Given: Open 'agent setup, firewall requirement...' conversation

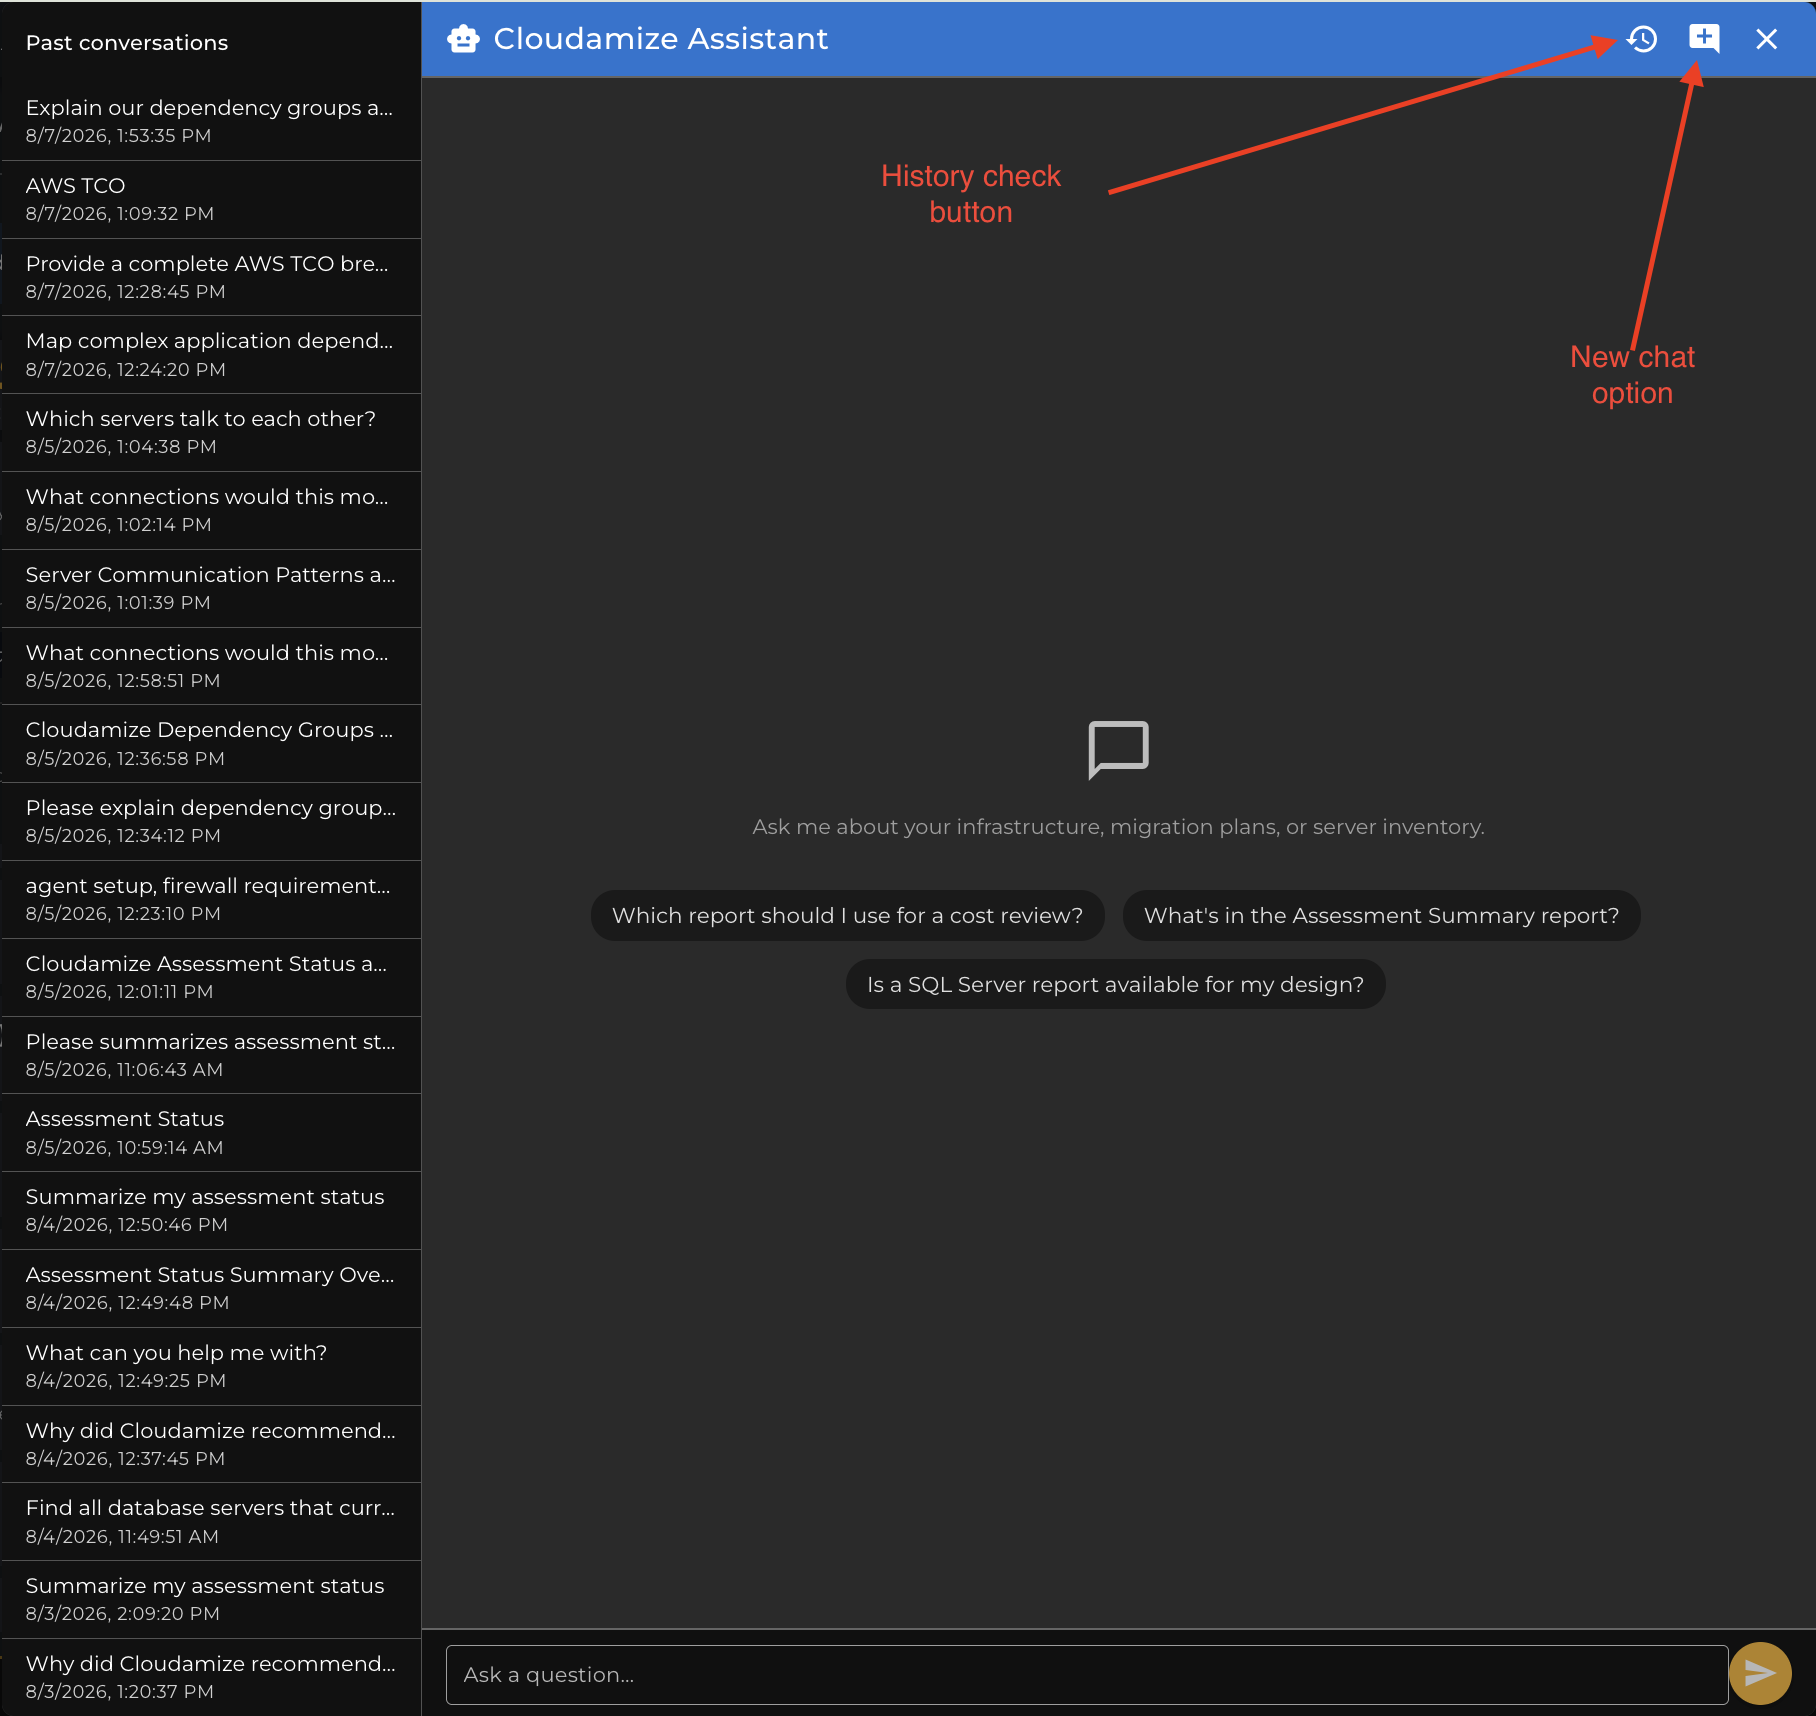Looking at the screenshot, I should (211, 899).
